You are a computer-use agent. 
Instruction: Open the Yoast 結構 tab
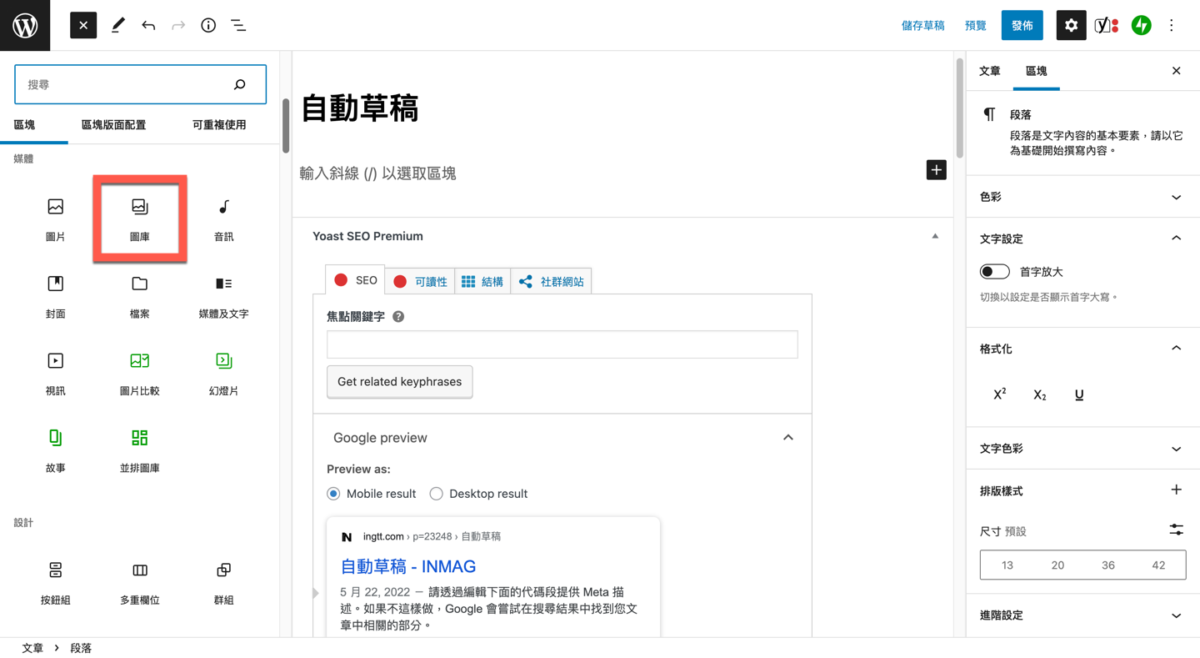pyautogui.click(x=483, y=282)
